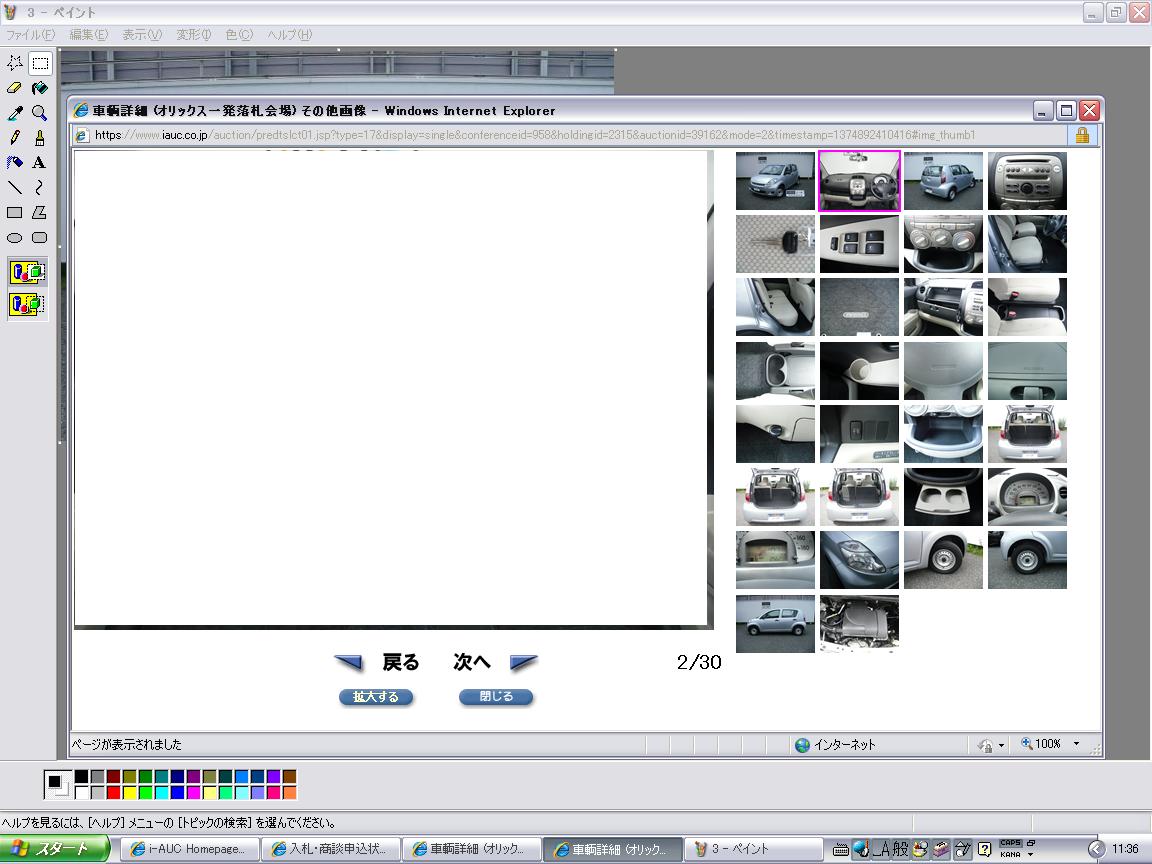Pick the red color in palette
Viewport: 1152px width, 864px height.
(113, 793)
